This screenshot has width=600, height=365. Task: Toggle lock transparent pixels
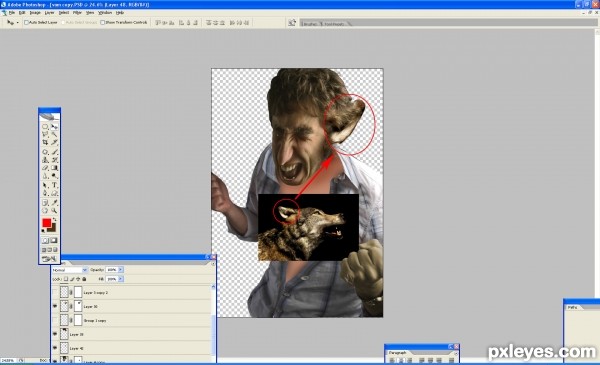[66, 279]
